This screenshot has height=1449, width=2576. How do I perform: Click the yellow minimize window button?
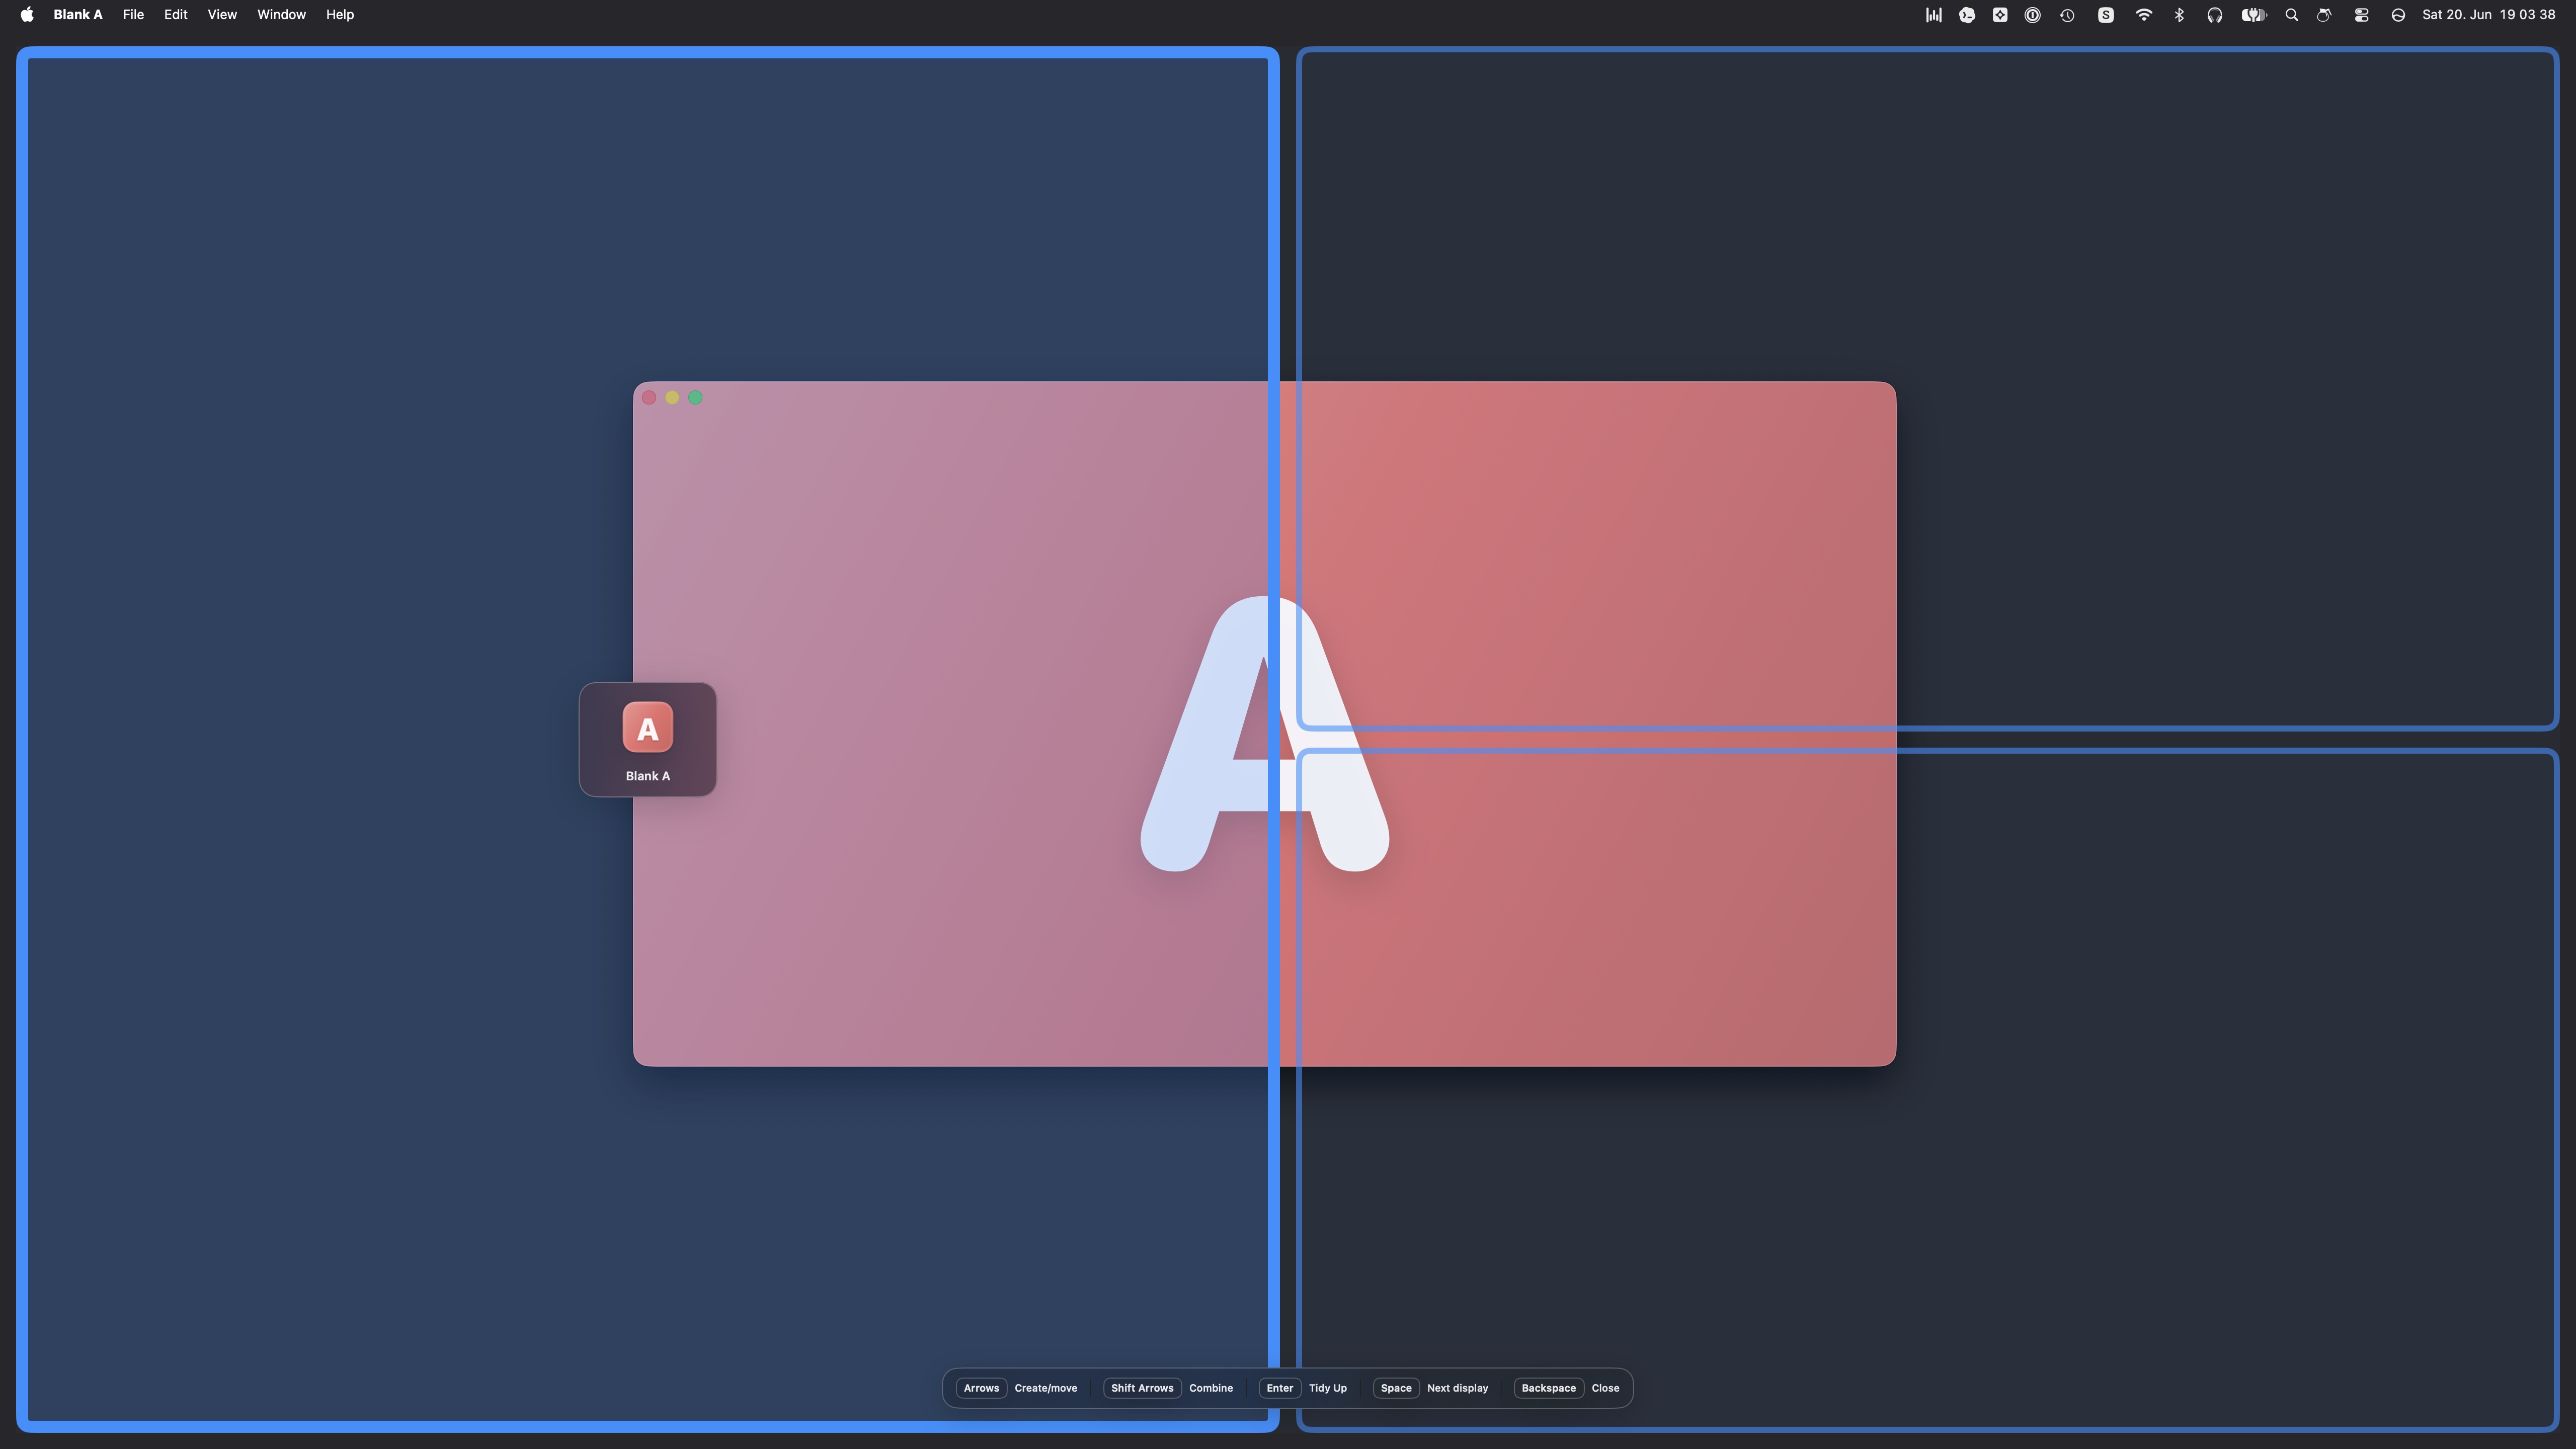pyautogui.click(x=672, y=398)
